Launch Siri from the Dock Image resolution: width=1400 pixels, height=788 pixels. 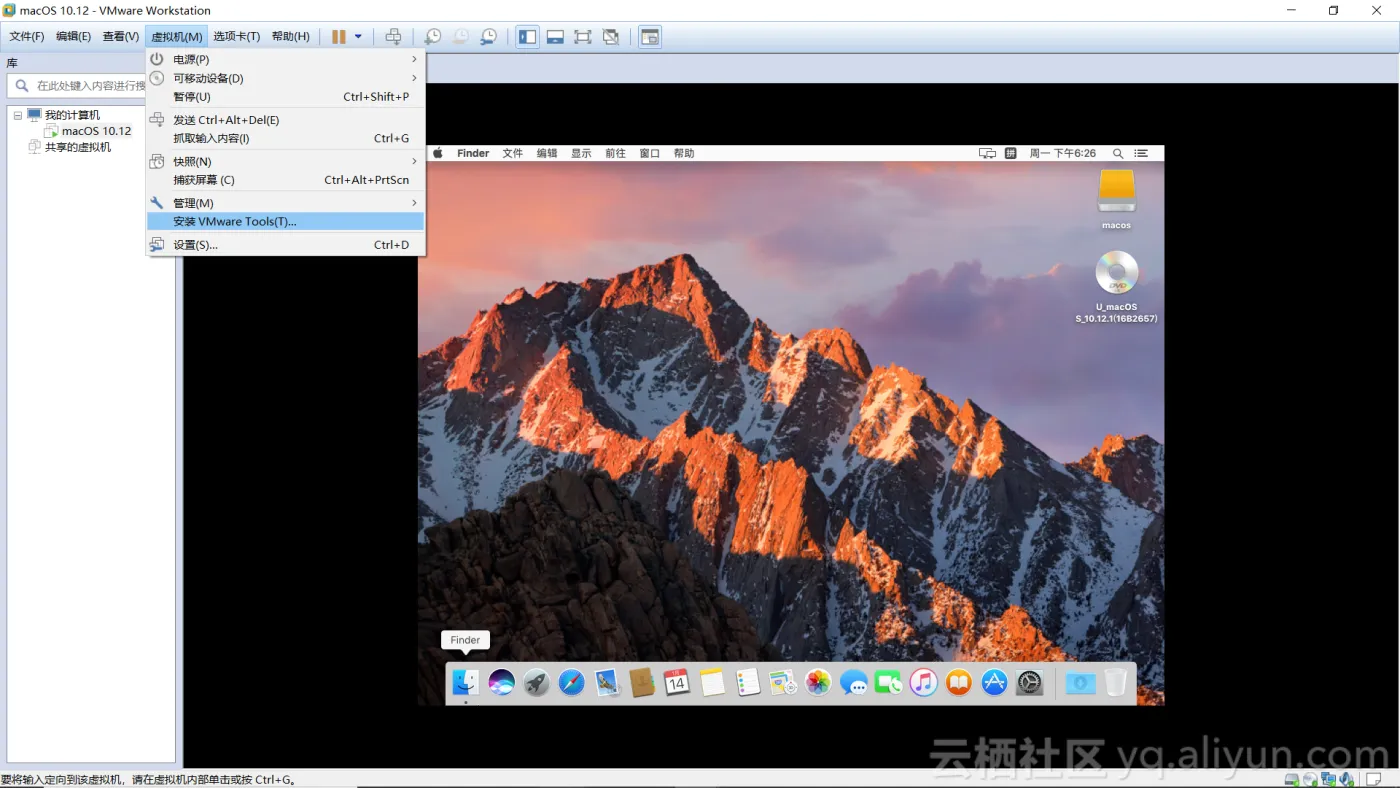(501, 683)
